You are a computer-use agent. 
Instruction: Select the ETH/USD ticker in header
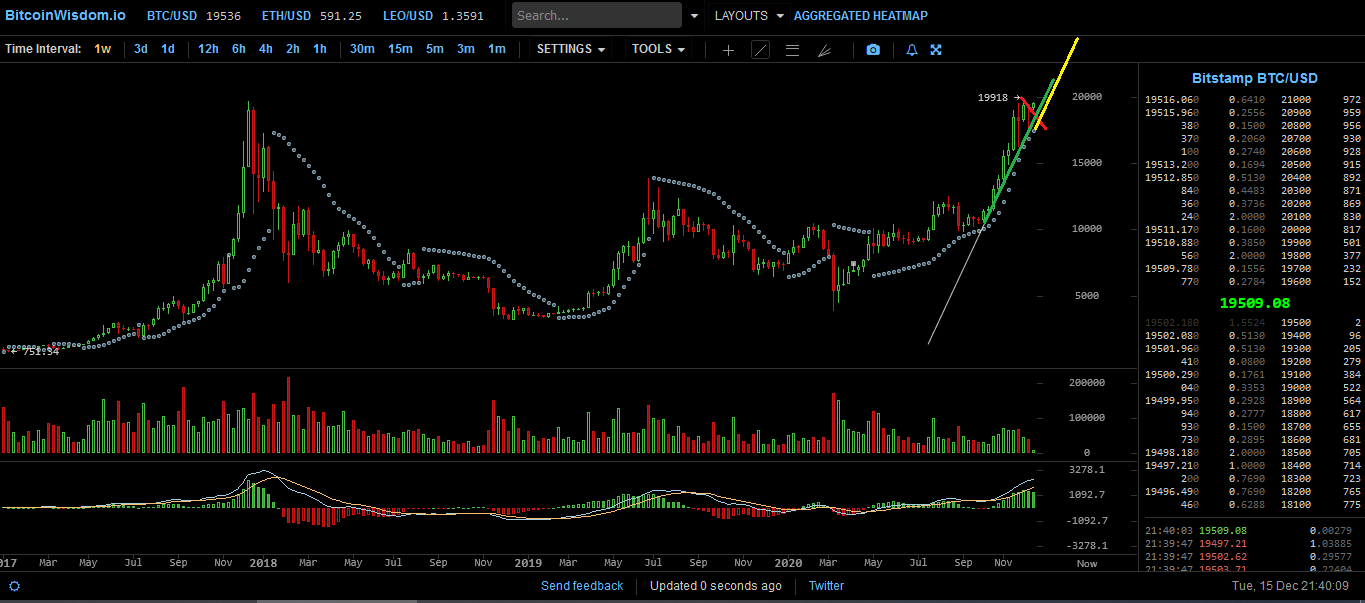312,16
